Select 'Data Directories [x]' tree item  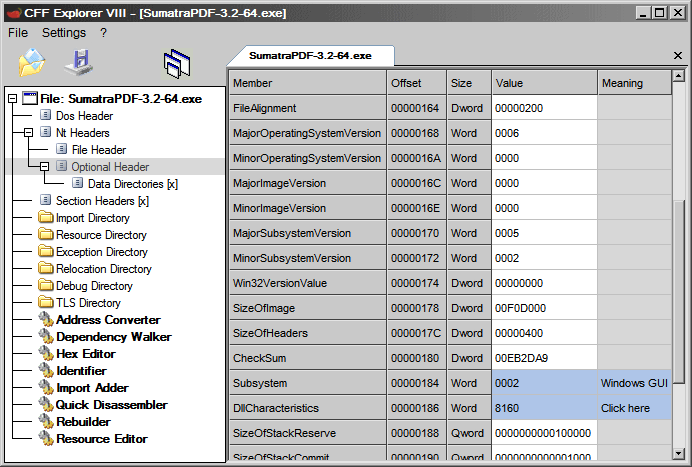click(x=133, y=184)
